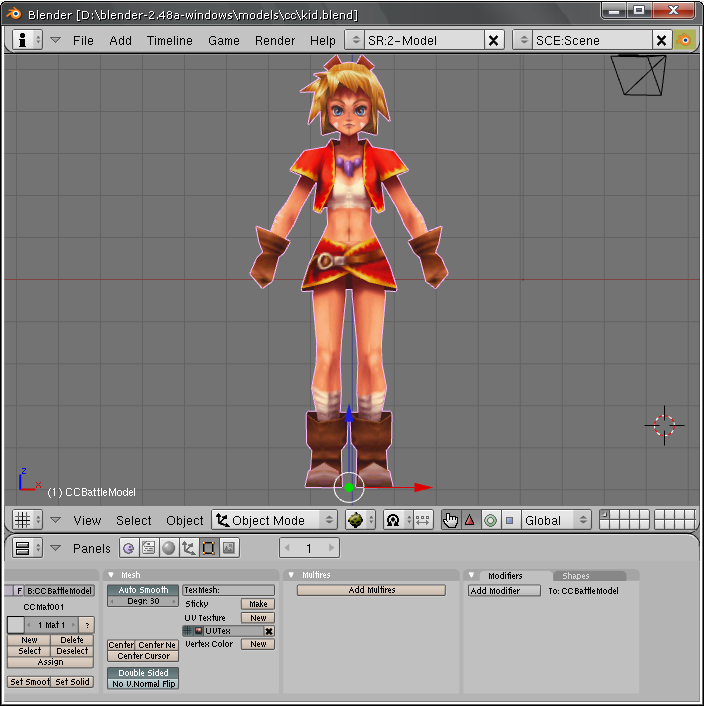
Task: Open the SCE:Scene selector arrows
Action: coord(523,40)
